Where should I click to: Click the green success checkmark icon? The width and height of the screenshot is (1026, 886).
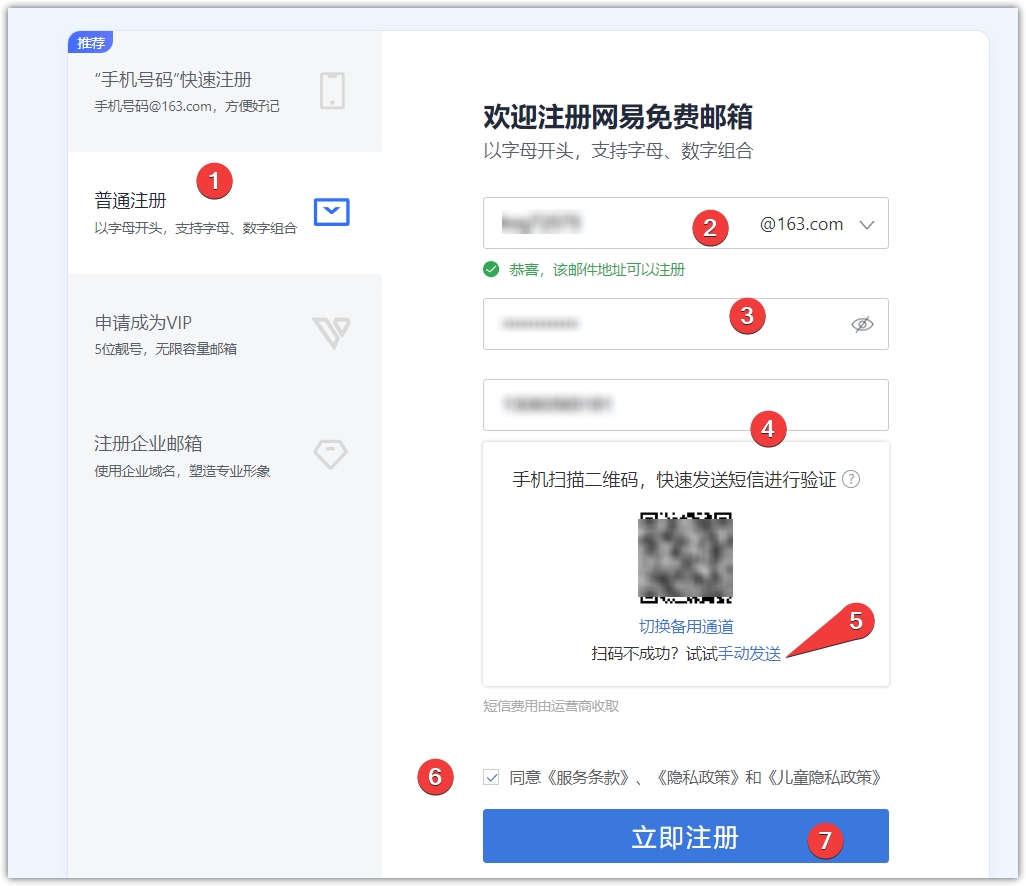491,269
